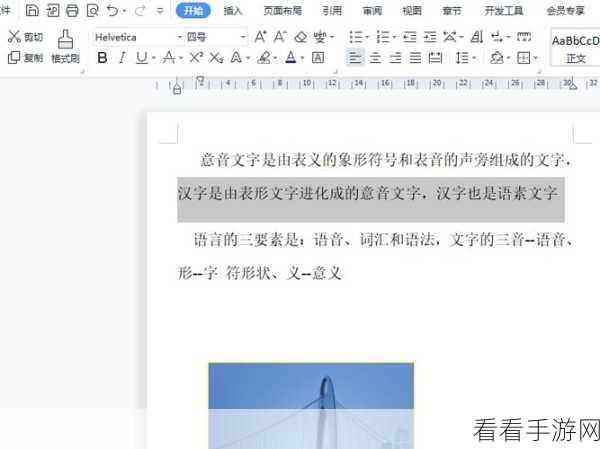Switch to the 引用 tab
This screenshot has height=449, width=600.
coord(332,11)
